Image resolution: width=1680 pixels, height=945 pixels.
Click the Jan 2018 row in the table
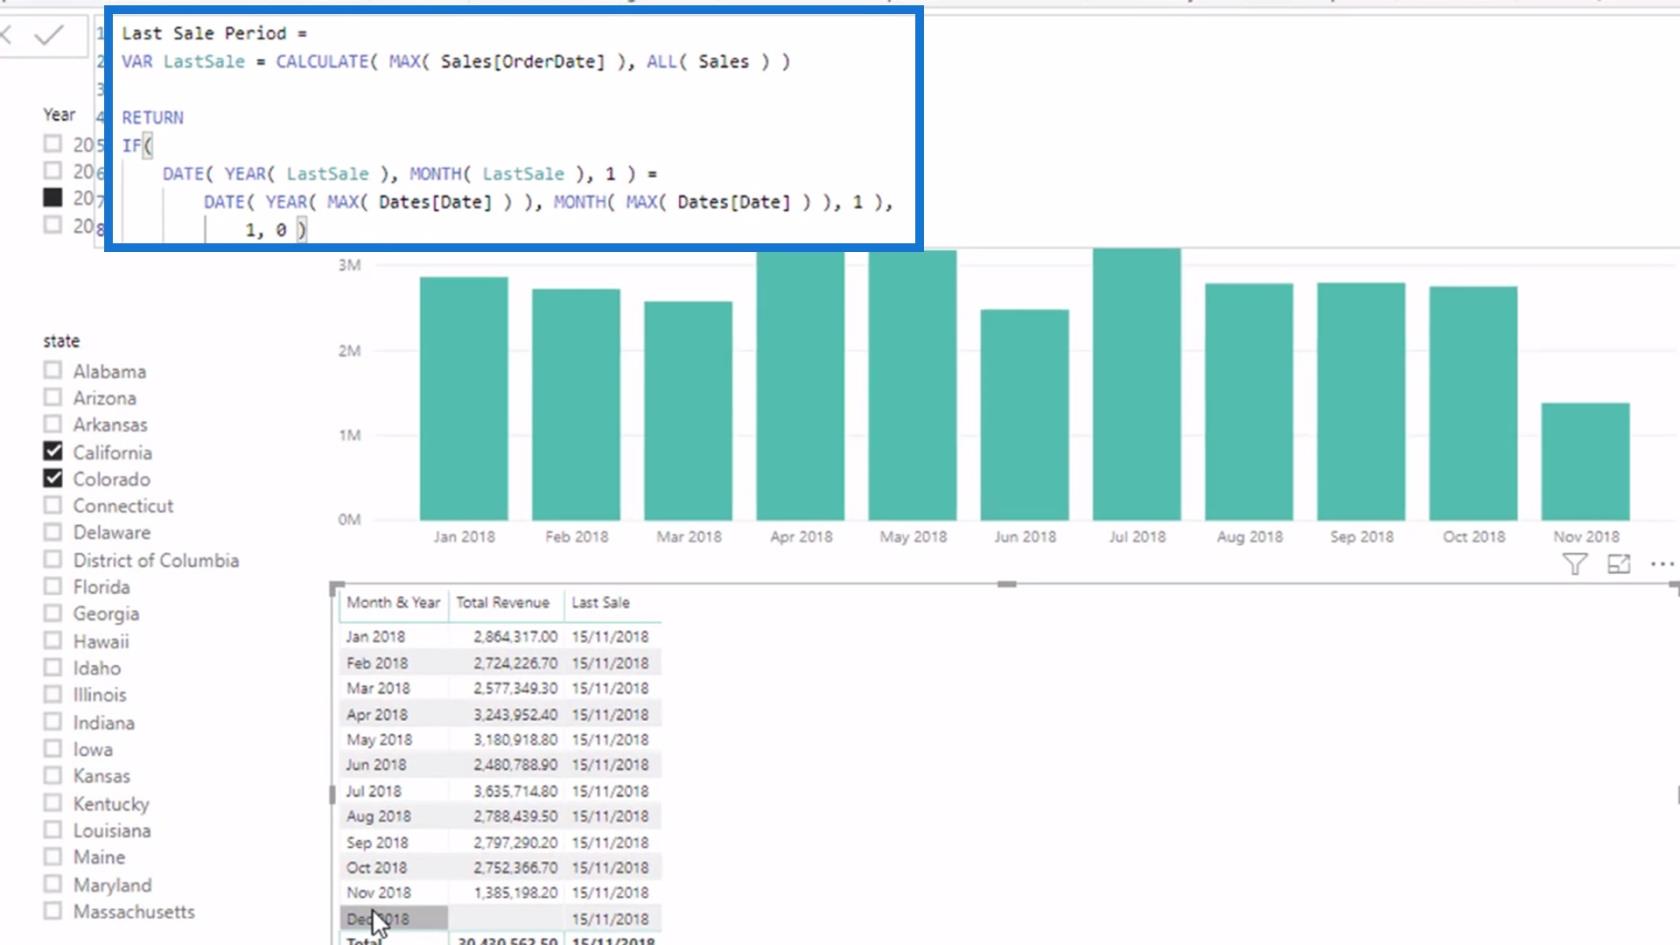[x=500, y=636]
